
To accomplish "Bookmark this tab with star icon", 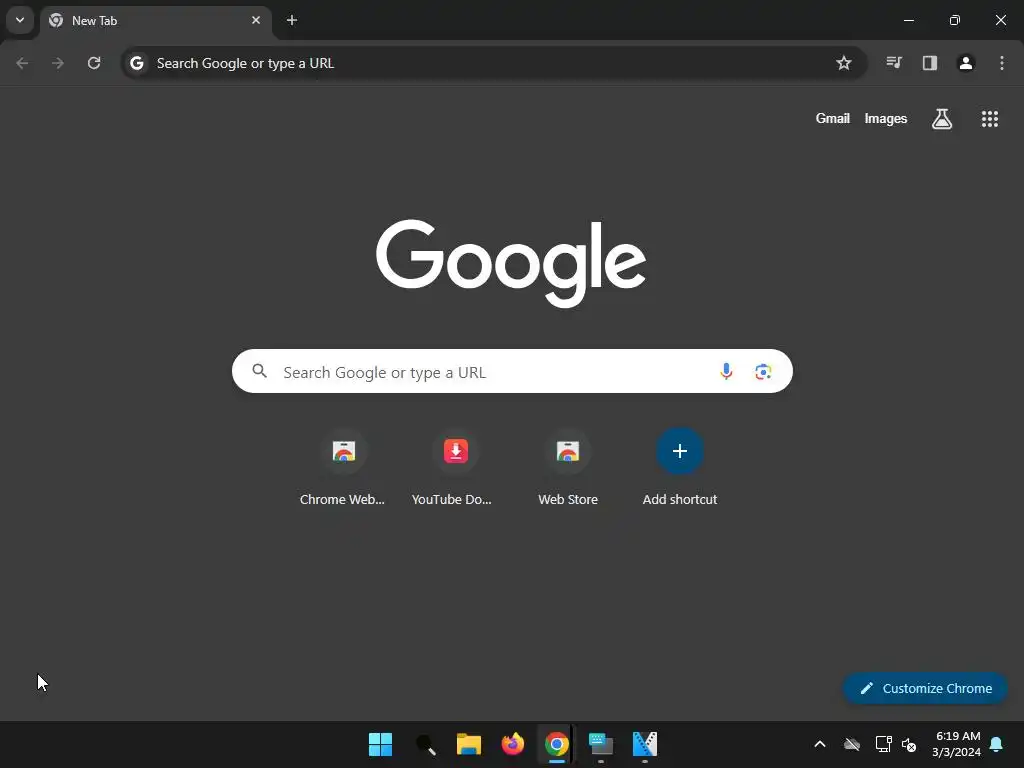I will tap(844, 63).
